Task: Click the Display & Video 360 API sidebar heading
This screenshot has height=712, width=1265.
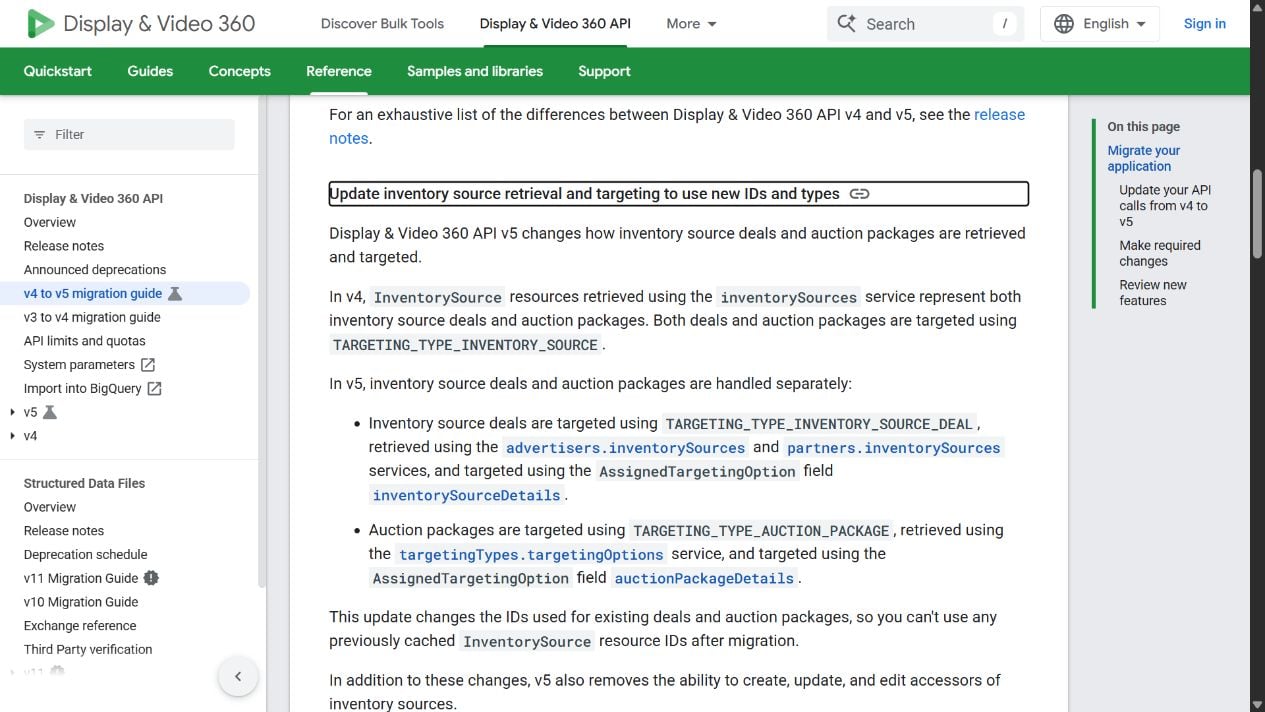Action: (x=93, y=199)
